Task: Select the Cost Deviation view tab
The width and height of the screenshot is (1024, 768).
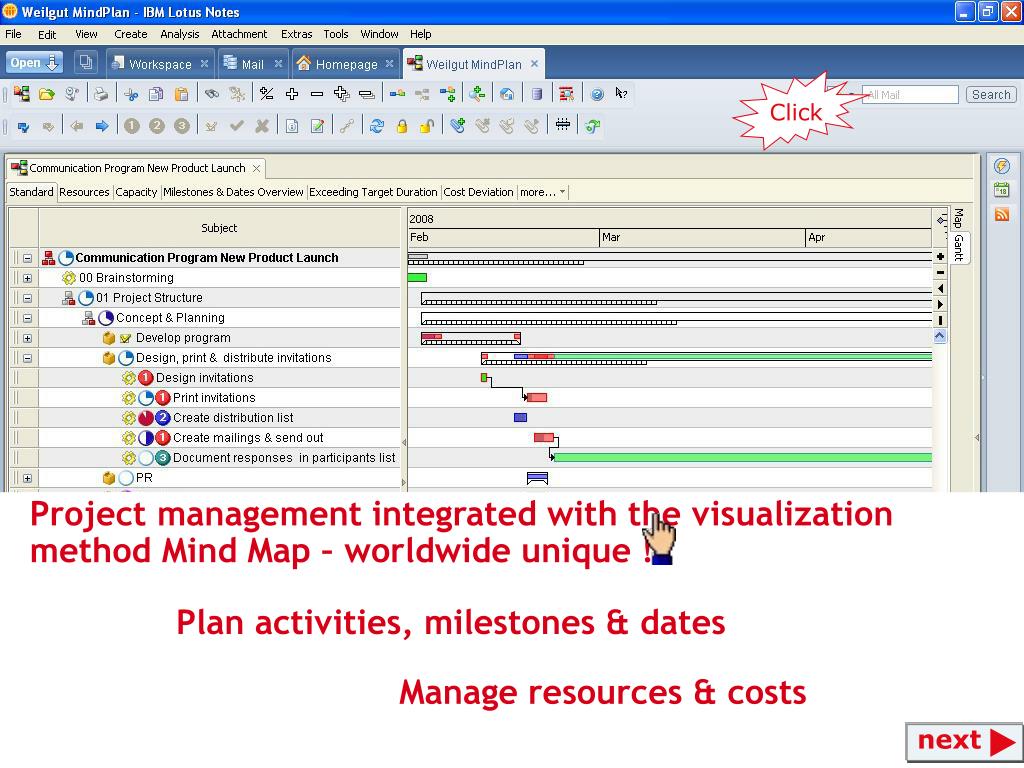Action: pyautogui.click(x=479, y=192)
